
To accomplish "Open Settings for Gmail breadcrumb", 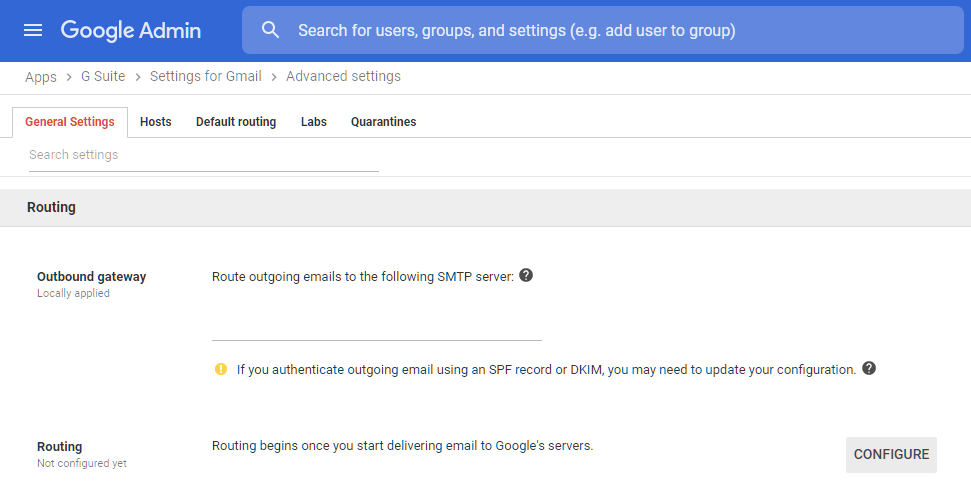I will (x=206, y=76).
